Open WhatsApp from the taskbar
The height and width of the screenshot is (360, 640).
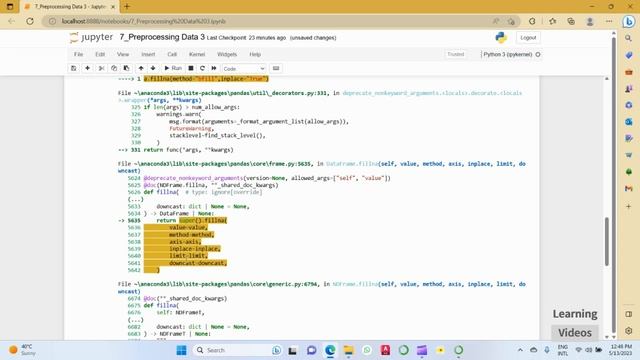pyautogui.click(x=367, y=350)
